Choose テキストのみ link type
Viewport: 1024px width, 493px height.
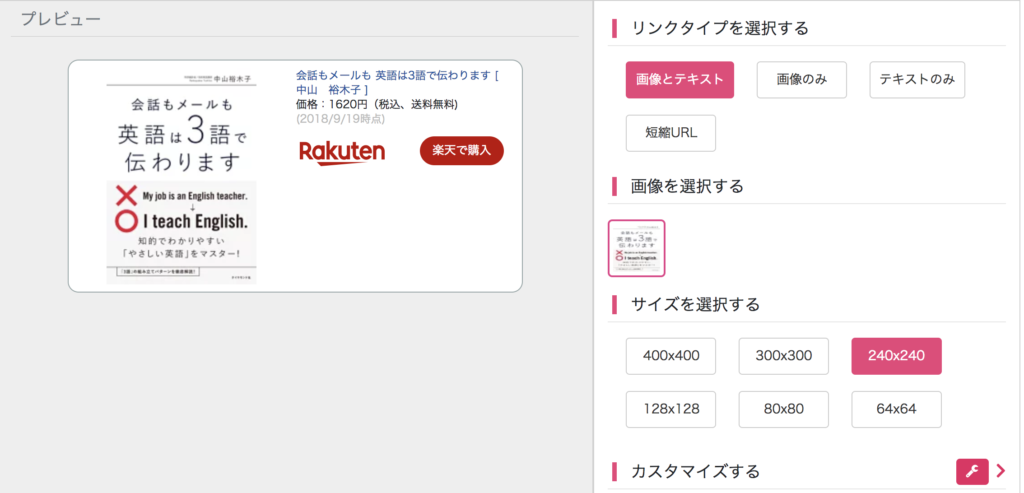917,80
